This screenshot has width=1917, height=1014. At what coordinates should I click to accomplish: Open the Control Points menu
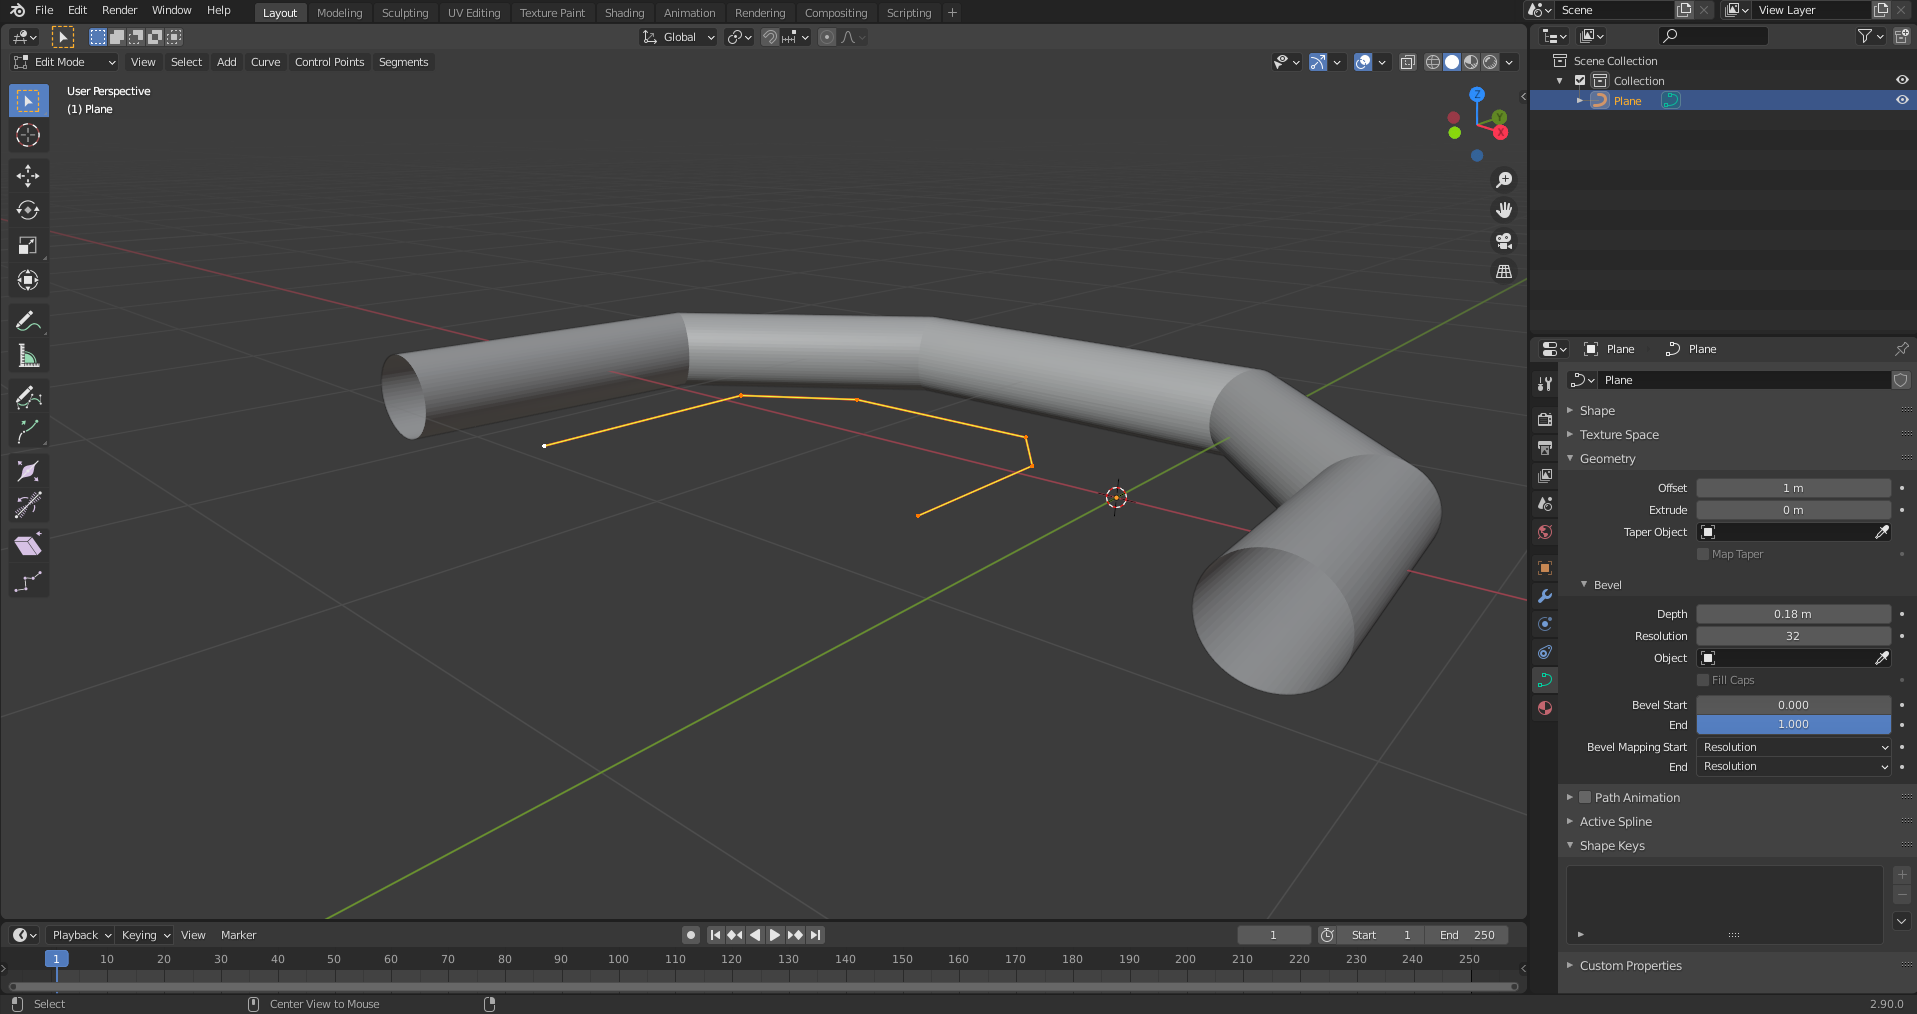pyautogui.click(x=329, y=62)
